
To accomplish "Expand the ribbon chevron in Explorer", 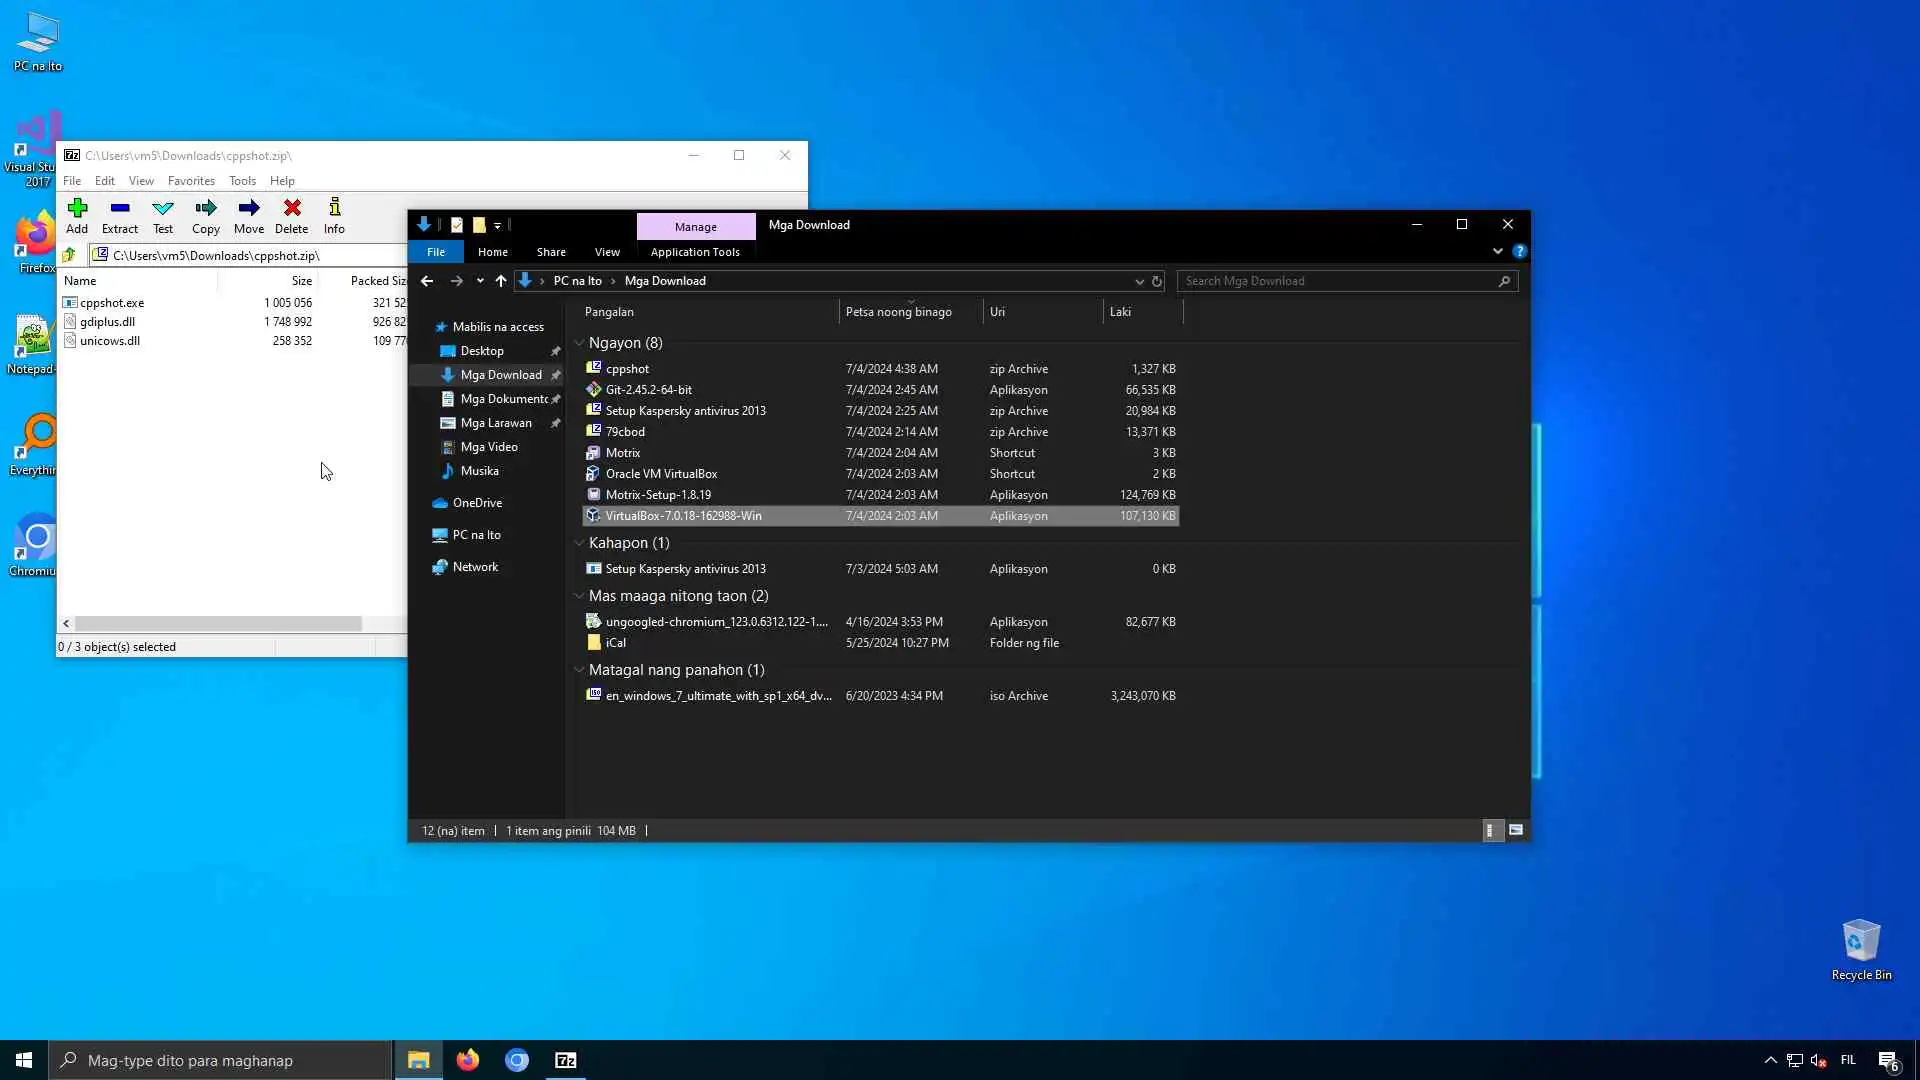I will click(1497, 251).
